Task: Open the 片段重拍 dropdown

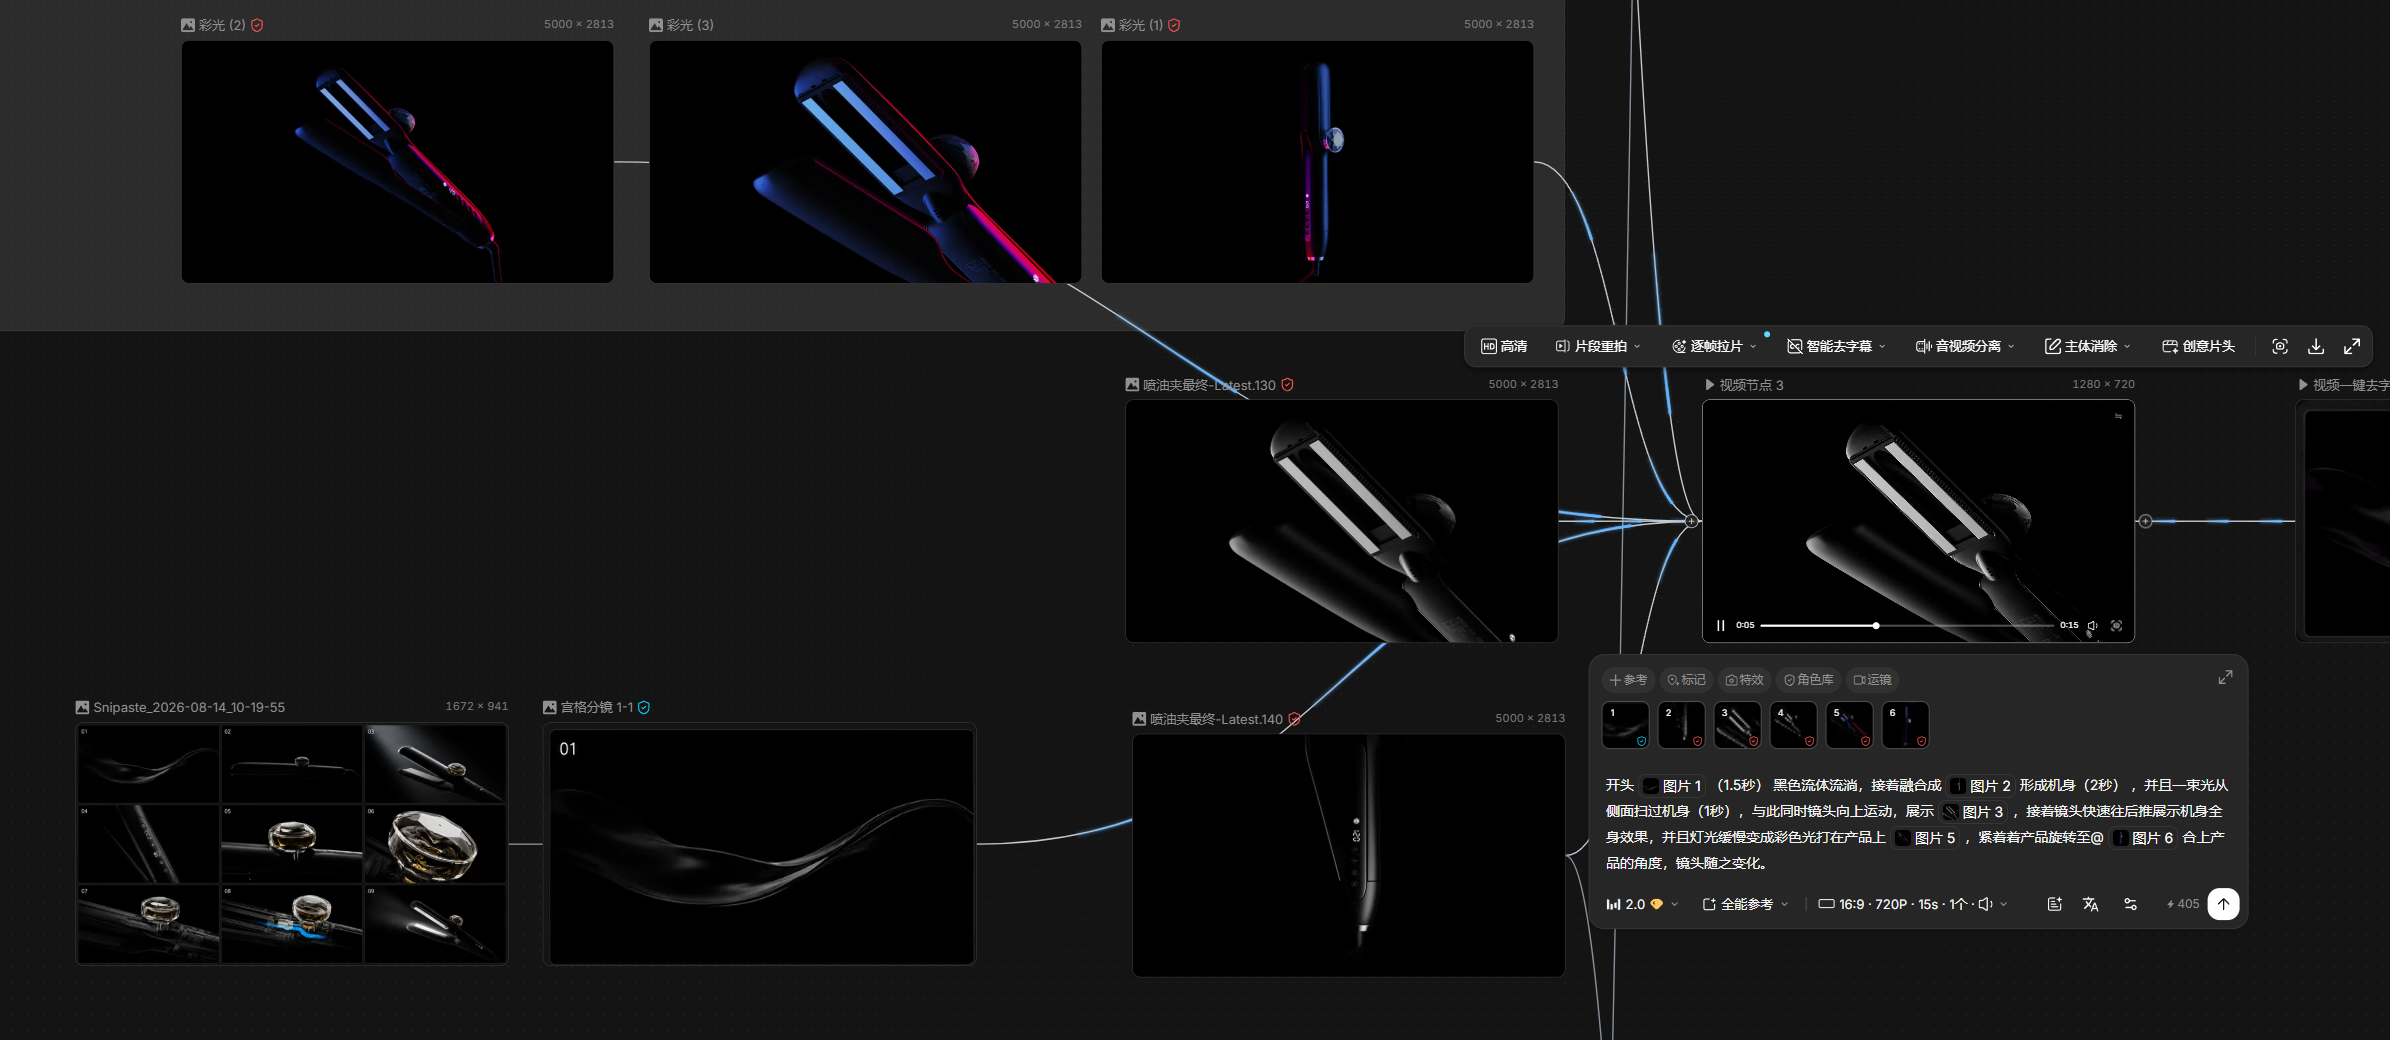Action: coord(1598,346)
